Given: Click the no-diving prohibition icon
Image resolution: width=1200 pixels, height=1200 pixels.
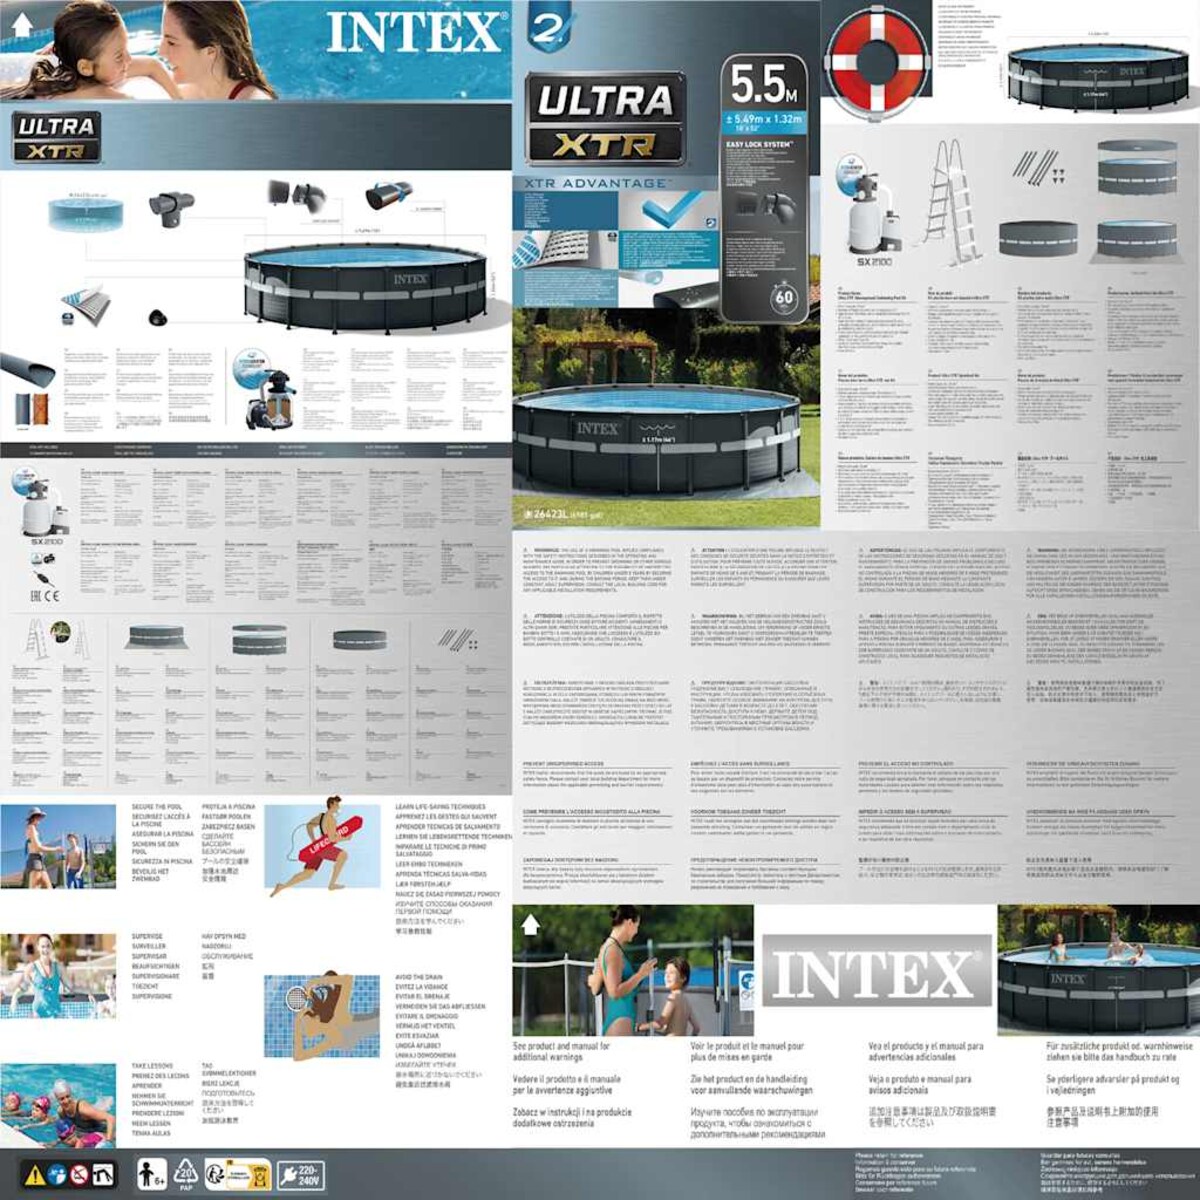Looking at the screenshot, I should click(77, 1173).
